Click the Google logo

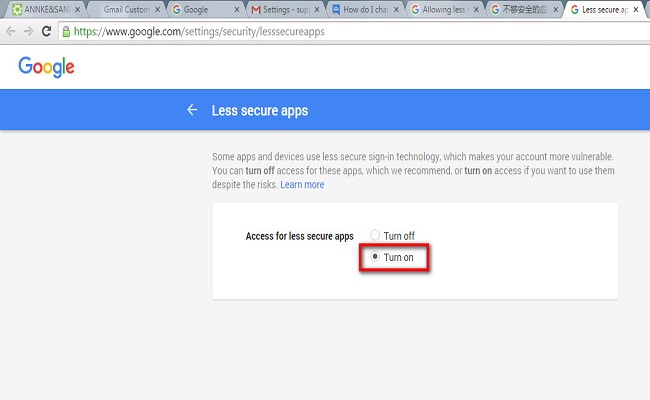click(x=46, y=67)
